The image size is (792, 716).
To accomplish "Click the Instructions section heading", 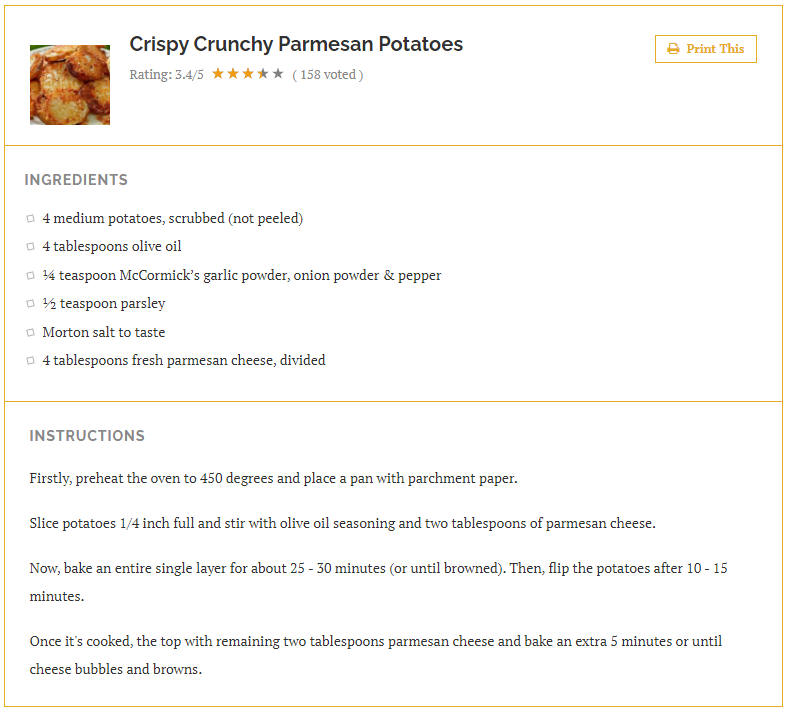I will coord(87,436).
